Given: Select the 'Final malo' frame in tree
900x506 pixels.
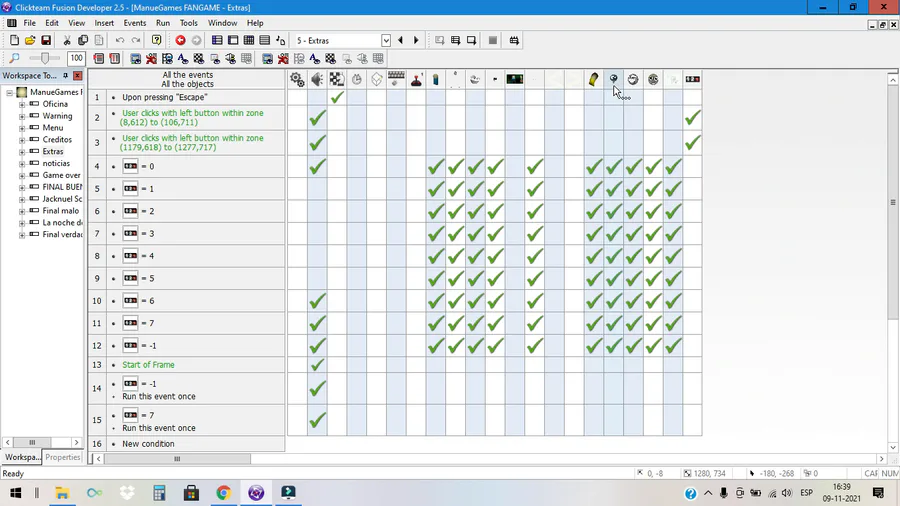Looking at the screenshot, I should pyautogui.click(x=60, y=211).
